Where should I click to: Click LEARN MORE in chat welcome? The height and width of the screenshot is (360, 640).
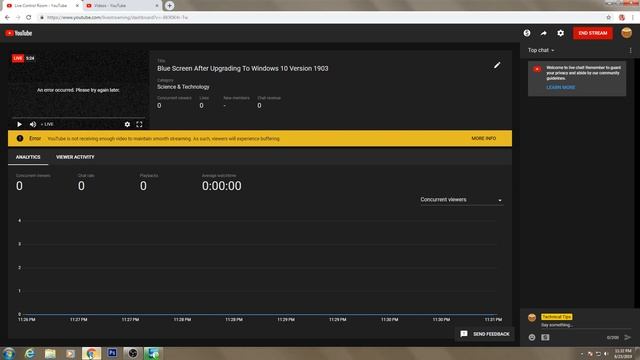pos(560,87)
